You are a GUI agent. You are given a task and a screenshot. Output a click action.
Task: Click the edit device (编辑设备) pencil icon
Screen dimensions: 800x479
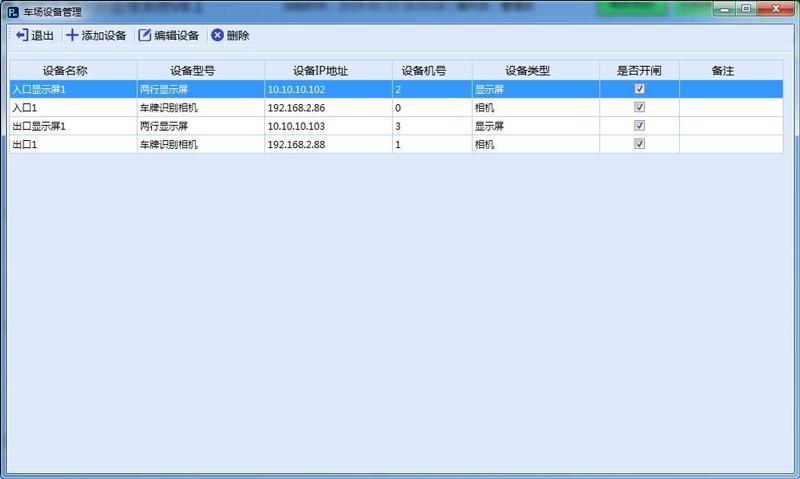point(144,36)
